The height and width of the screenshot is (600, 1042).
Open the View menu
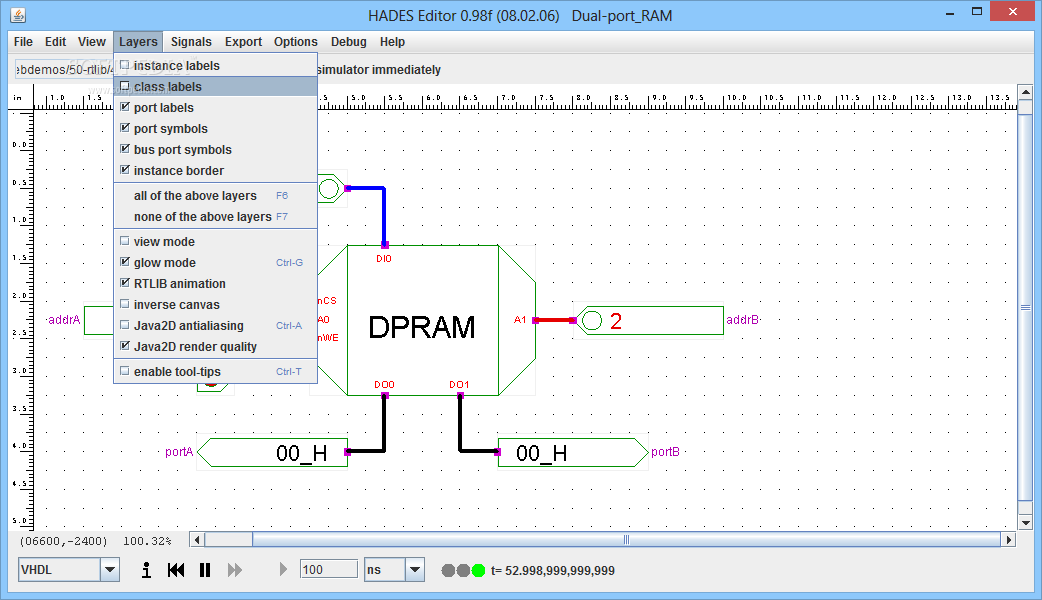click(x=92, y=42)
